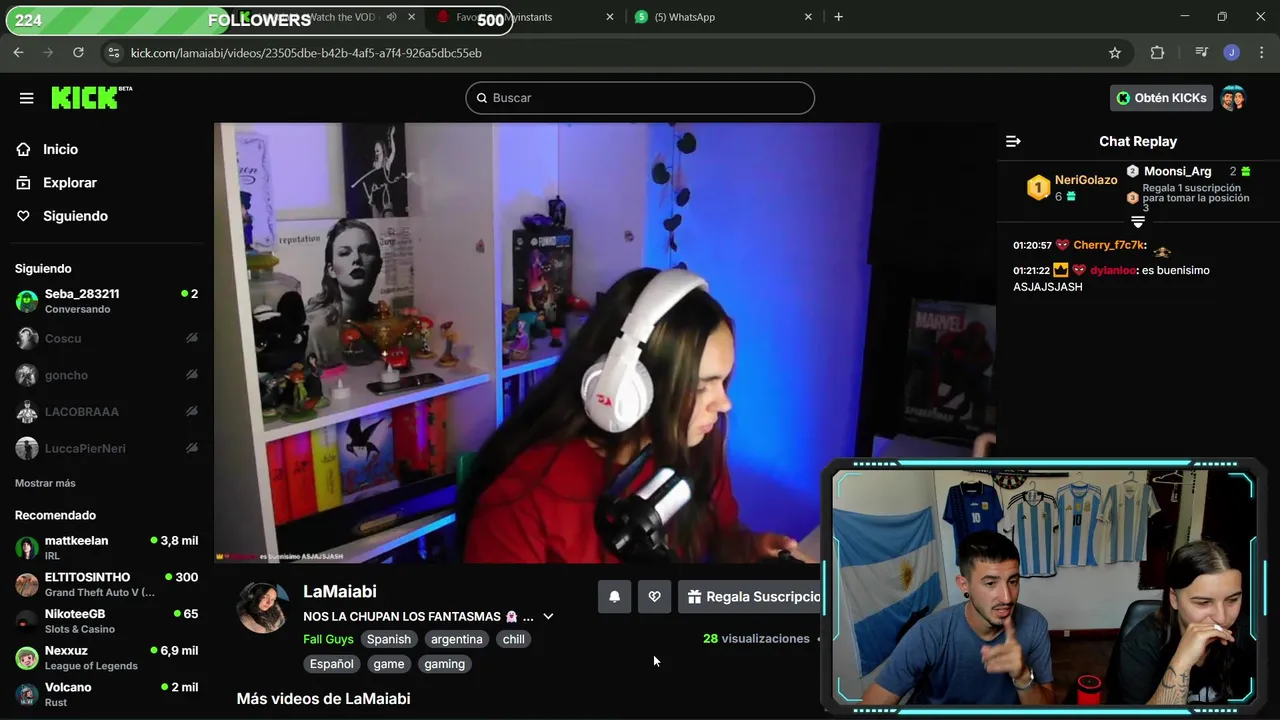
Task: Open followed channel goncho
Action: [106, 375]
